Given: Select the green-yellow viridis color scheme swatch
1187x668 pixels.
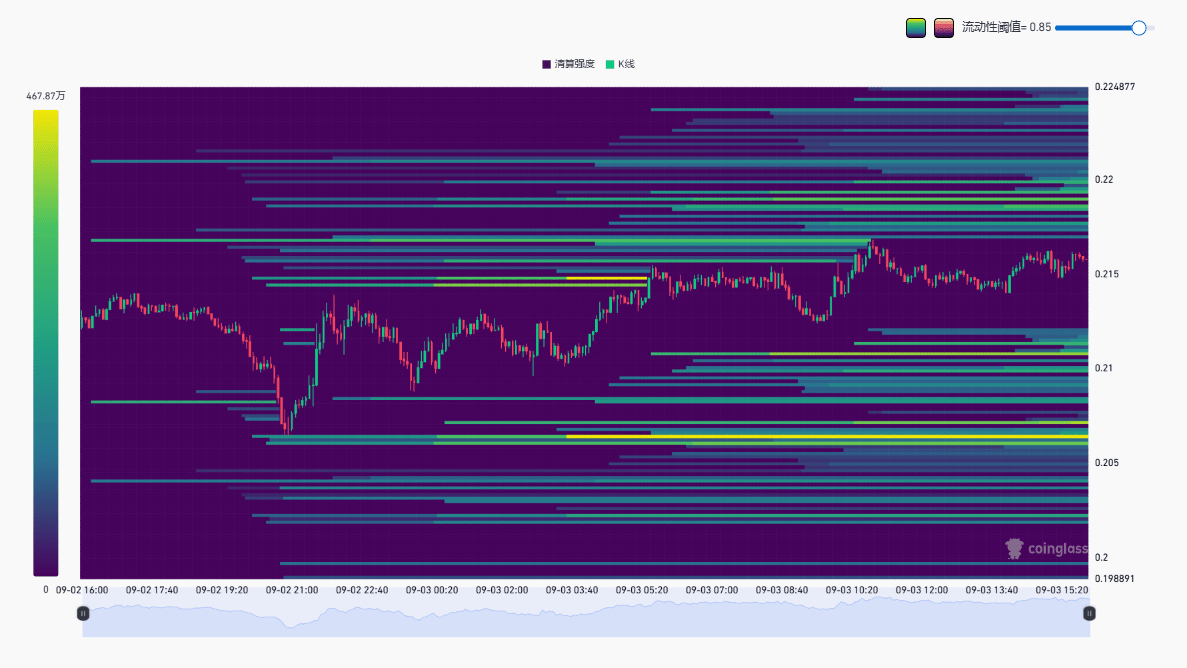Looking at the screenshot, I should click(916, 28).
